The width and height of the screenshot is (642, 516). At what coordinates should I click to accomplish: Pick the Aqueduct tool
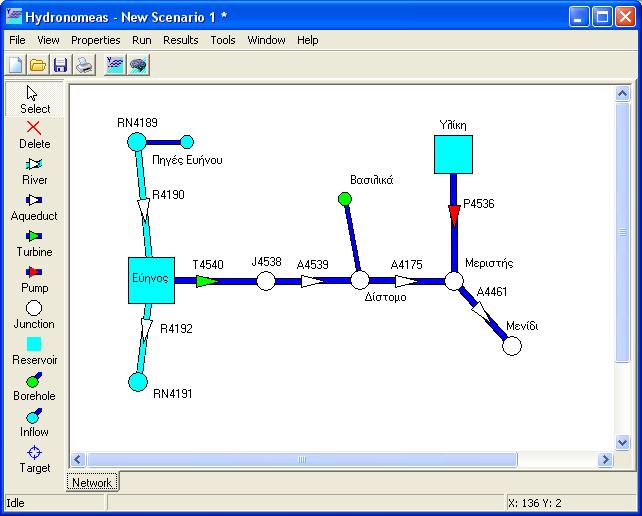tap(34, 207)
